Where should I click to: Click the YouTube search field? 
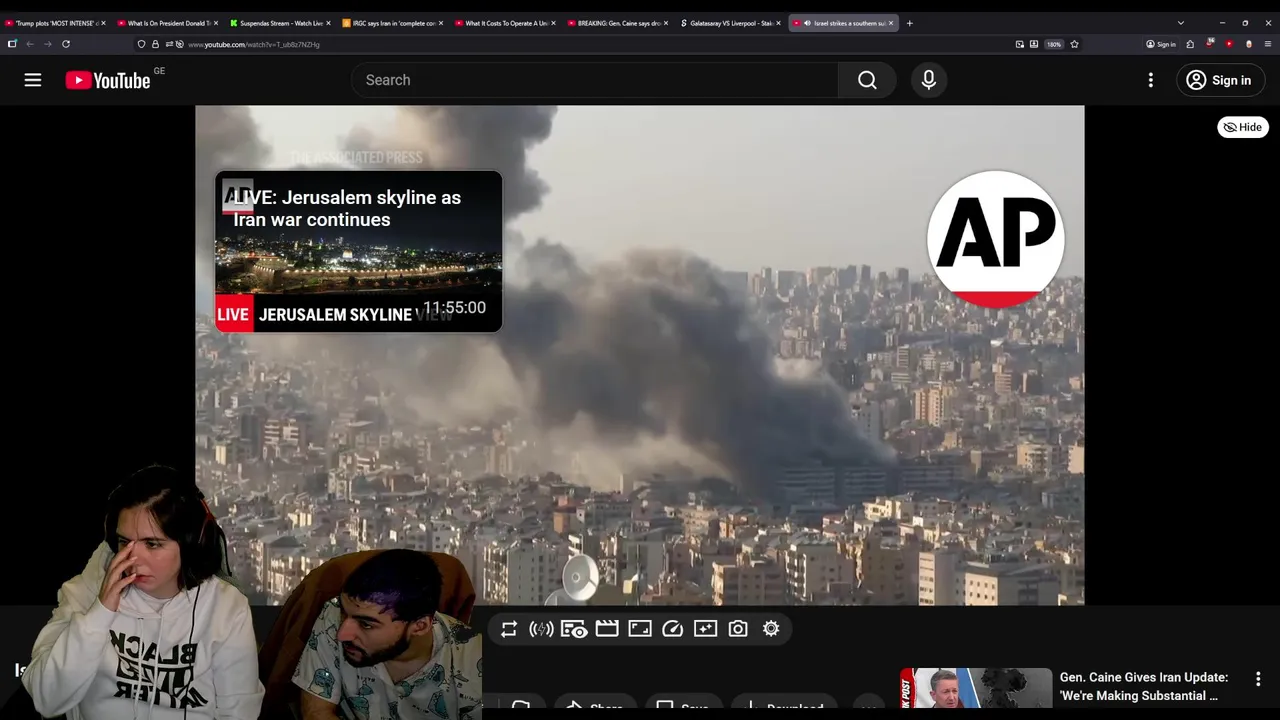595,80
